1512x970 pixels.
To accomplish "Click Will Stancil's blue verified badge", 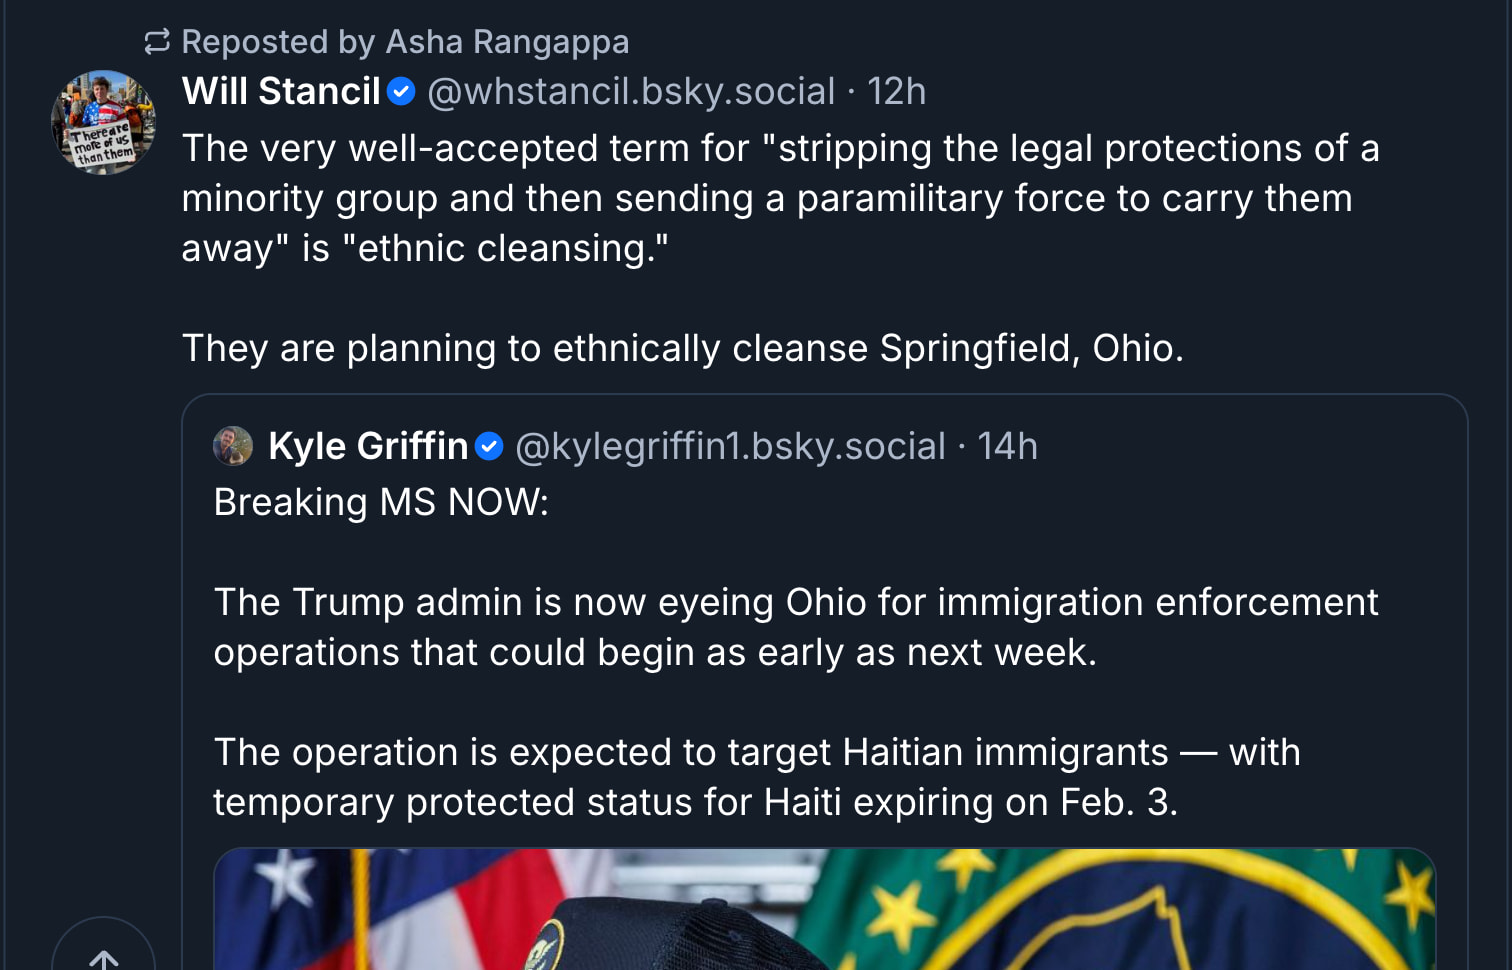I will 401,92.
